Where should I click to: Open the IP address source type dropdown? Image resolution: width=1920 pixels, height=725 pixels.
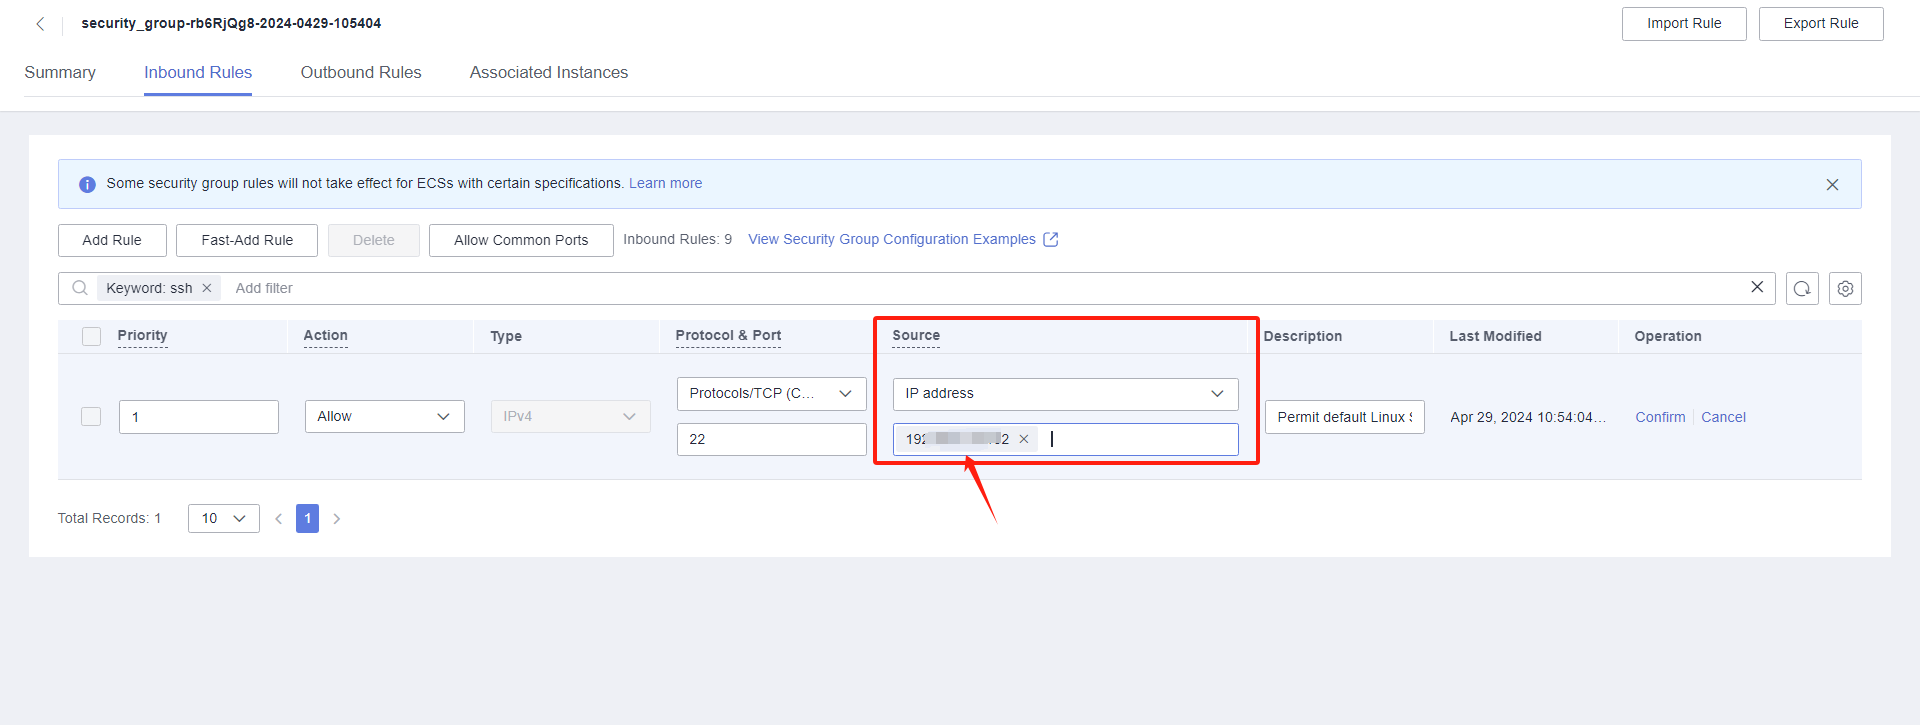click(x=1065, y=393)
